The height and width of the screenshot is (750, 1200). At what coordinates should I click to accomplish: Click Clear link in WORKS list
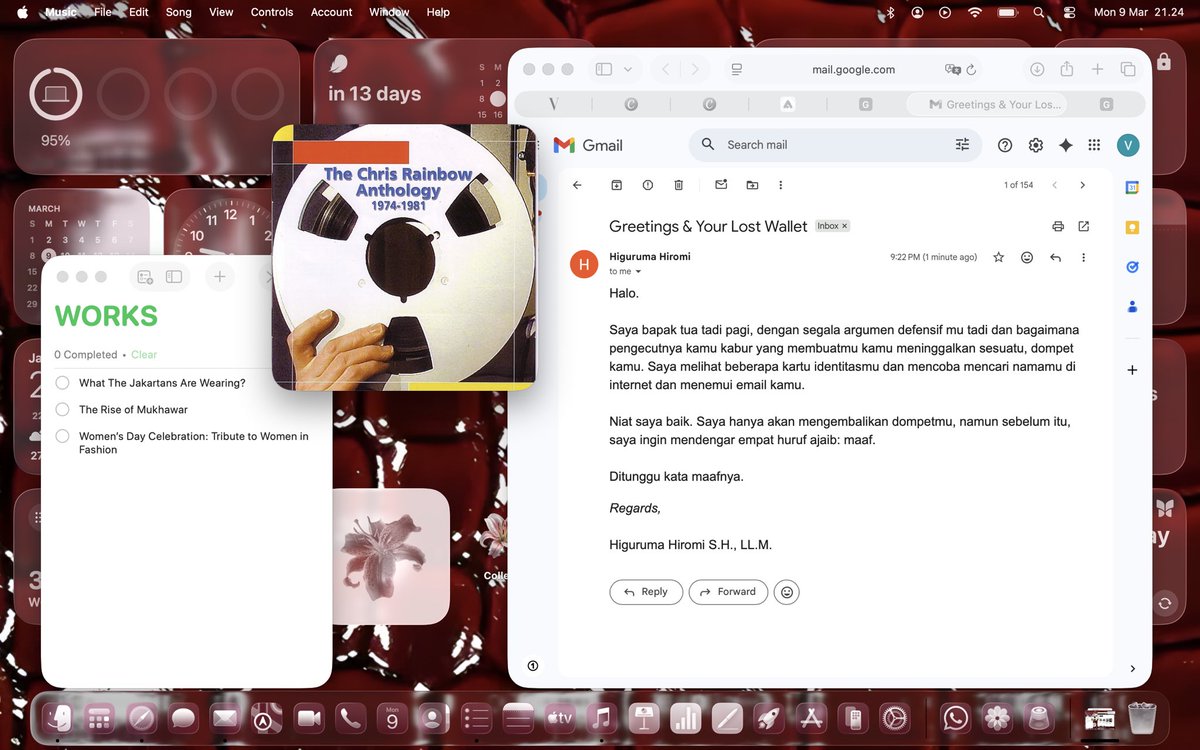pyautogui.click(x=144, y=355)
